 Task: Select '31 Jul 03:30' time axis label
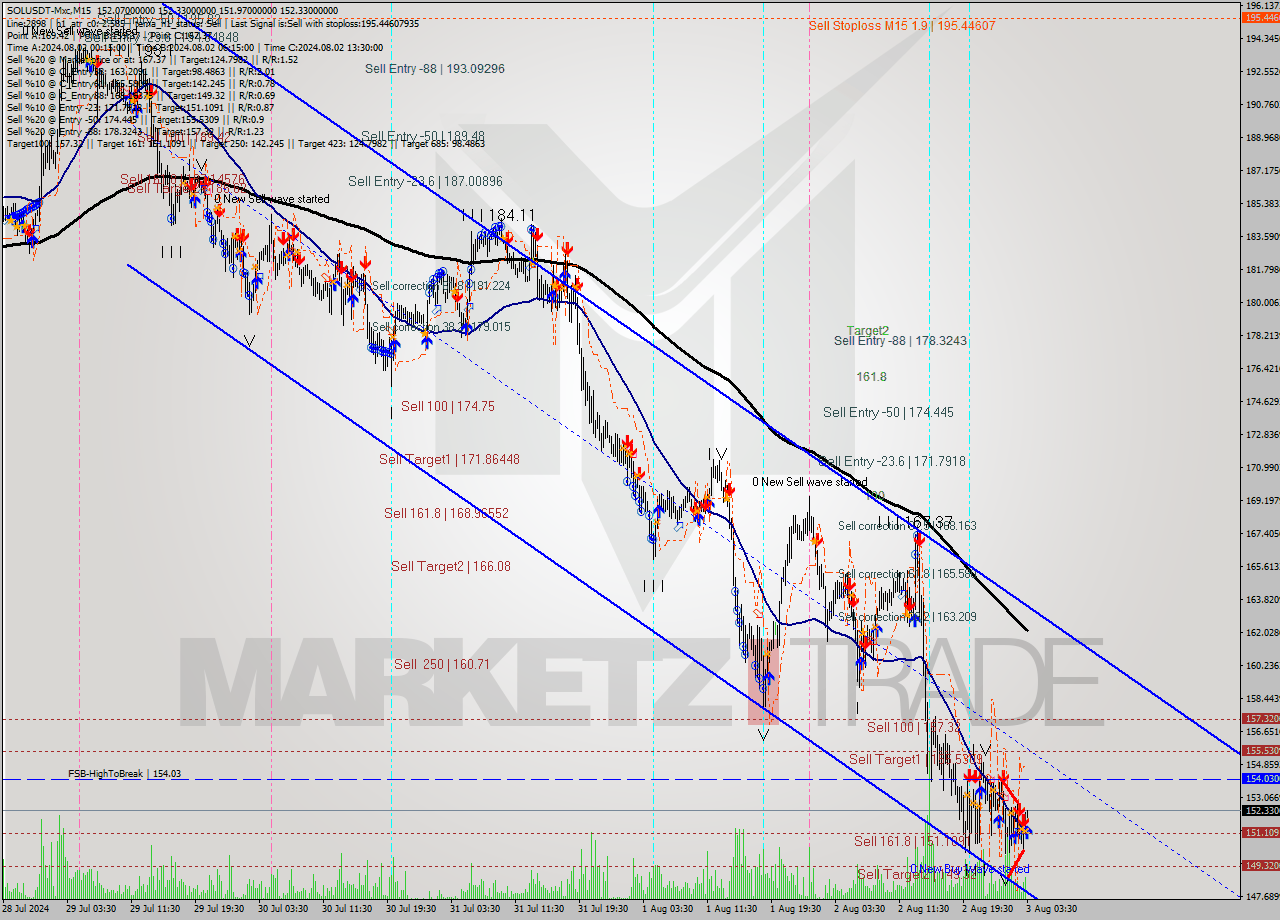pyautogui.click(x=475, y=908)
